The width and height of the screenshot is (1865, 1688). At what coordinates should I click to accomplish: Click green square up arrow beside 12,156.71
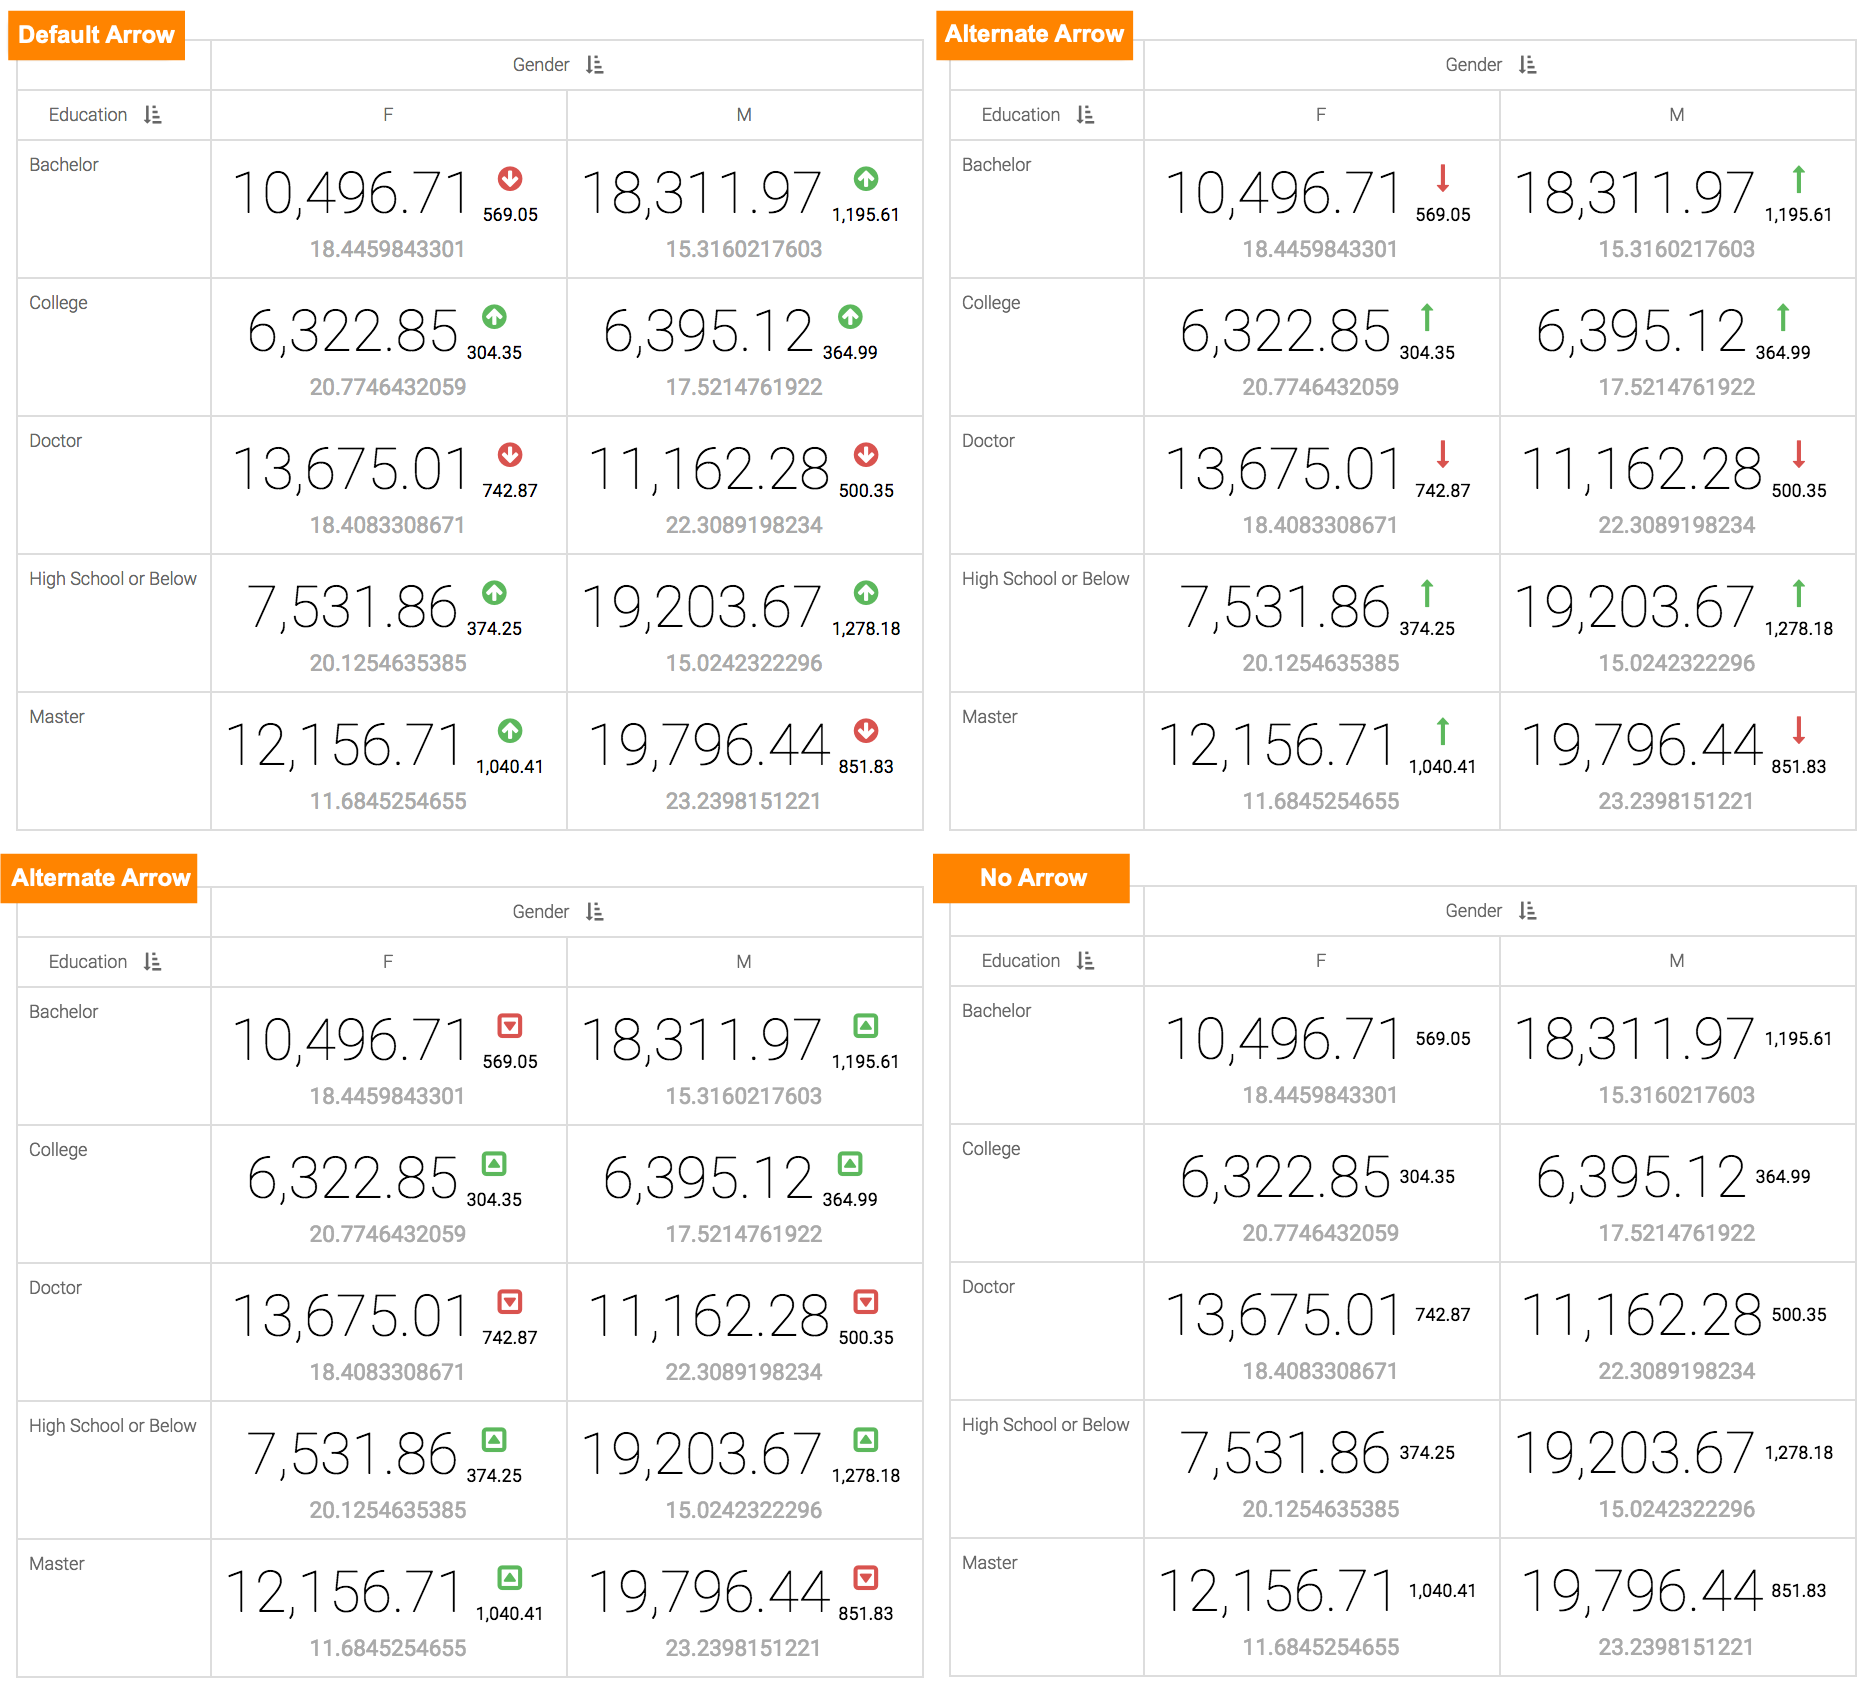510,1578
